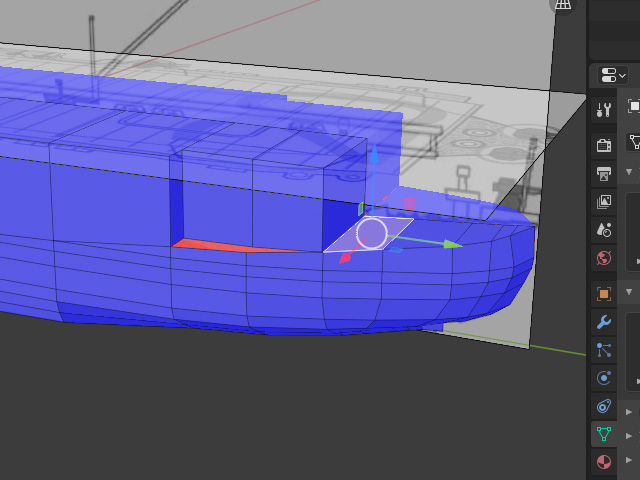
Task: Click the red X-axis gizmo arrow
Action: (345, 258)
